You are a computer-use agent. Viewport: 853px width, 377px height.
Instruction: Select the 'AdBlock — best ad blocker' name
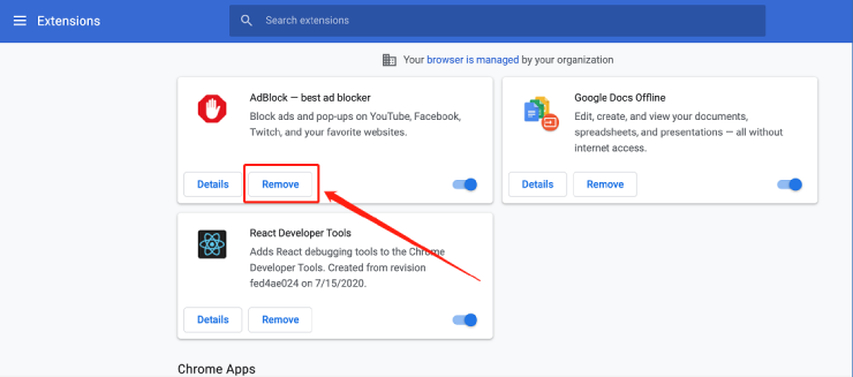click(310, 98)
